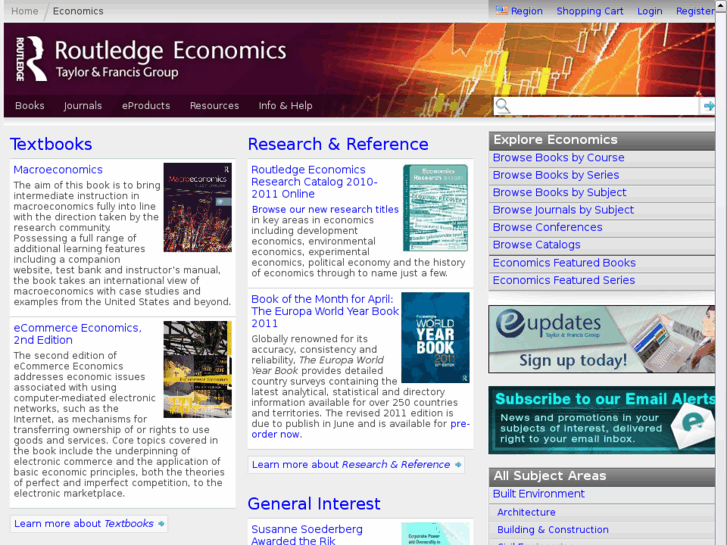Click Learn more about Textbooks button
The height and width of the screenshot is (545, 727).
89,524
